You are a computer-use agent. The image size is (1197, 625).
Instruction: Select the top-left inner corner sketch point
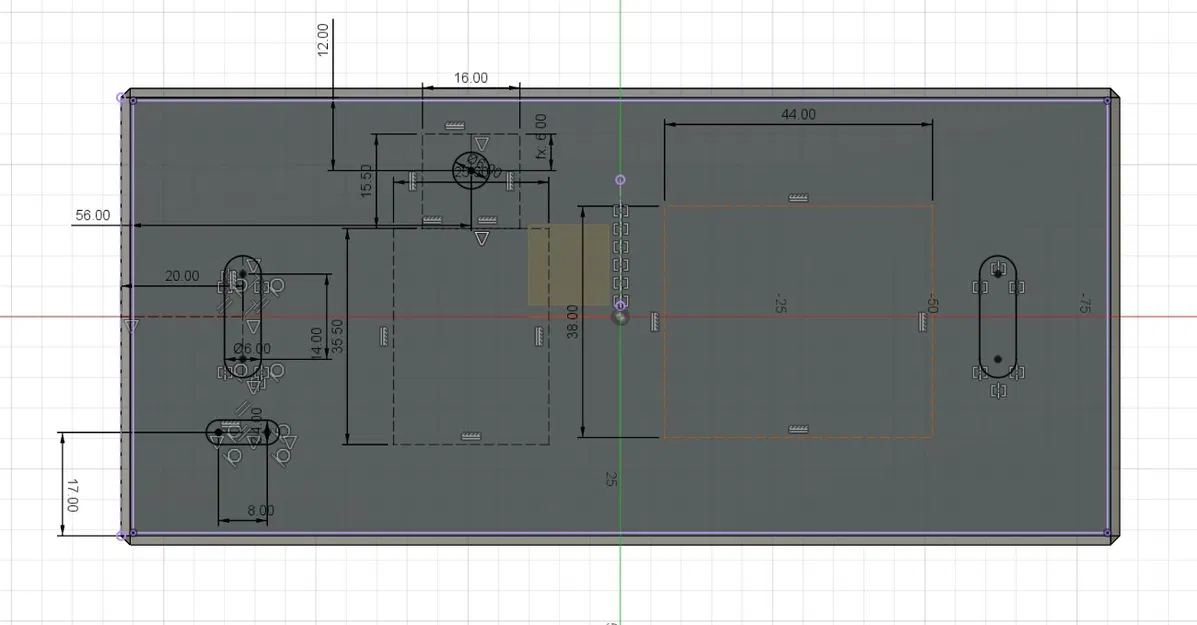point(134,100)
